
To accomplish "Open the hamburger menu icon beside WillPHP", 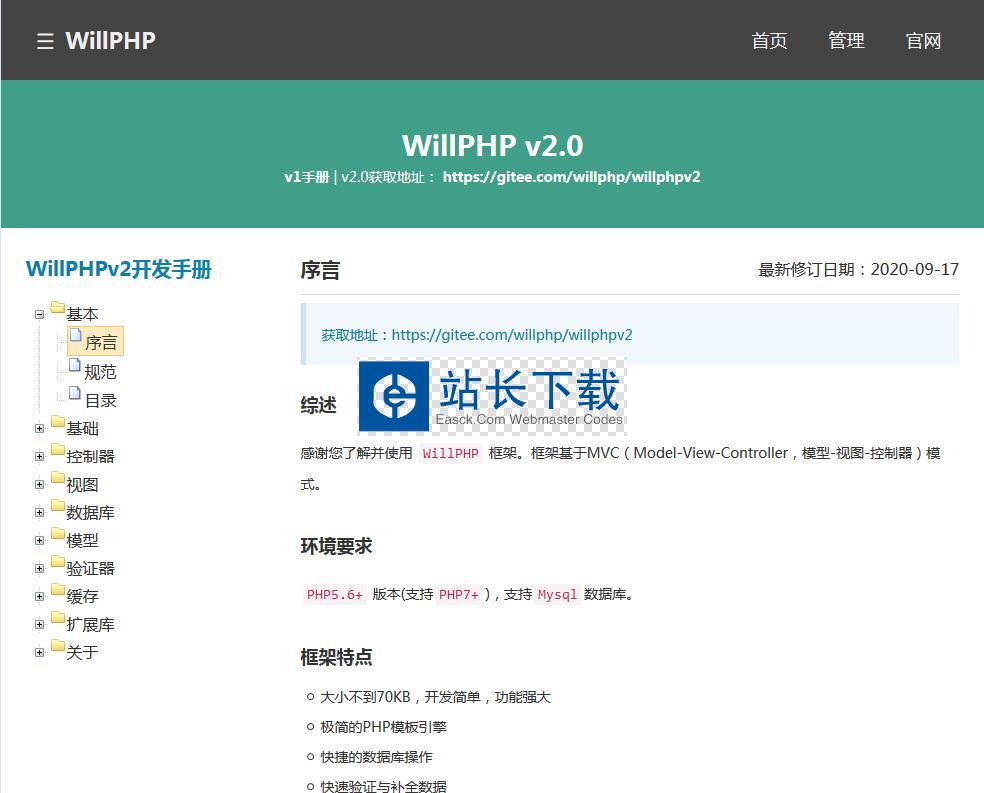I will [45, 41].
